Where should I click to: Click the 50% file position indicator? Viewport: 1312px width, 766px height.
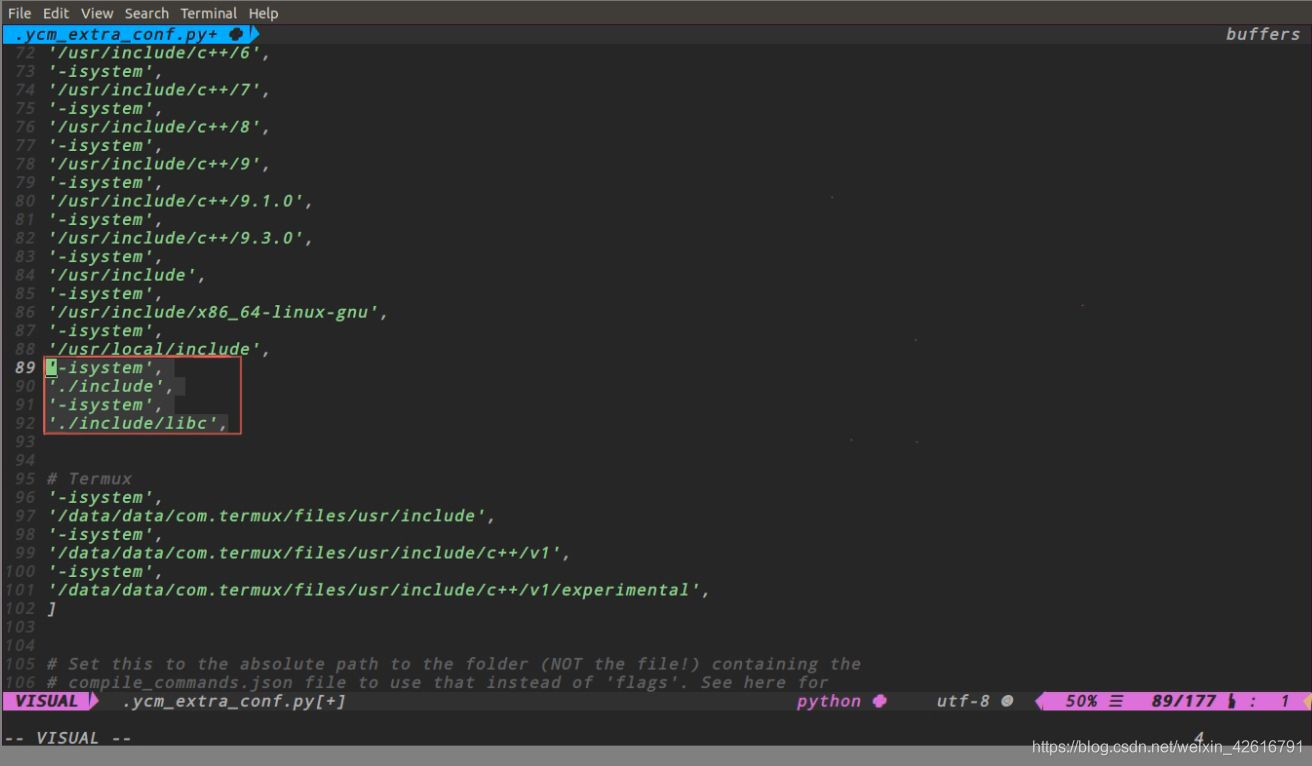coord(1081,701)
